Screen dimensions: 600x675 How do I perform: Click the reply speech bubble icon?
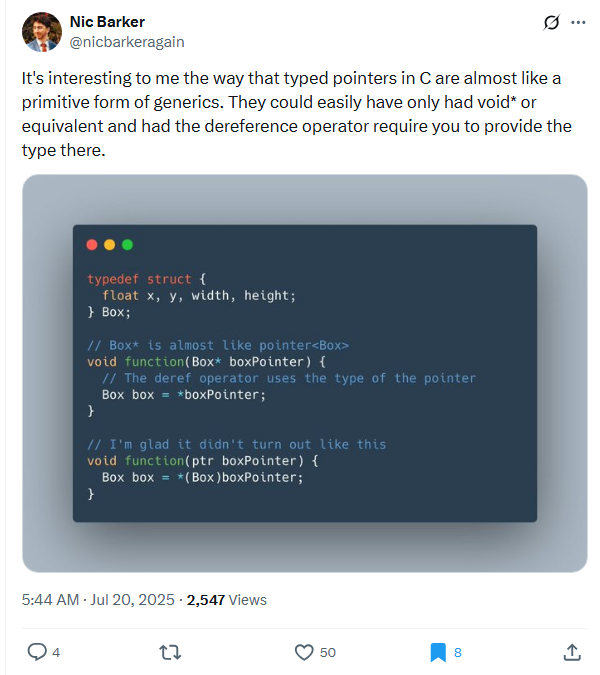[x=37, y=652]
